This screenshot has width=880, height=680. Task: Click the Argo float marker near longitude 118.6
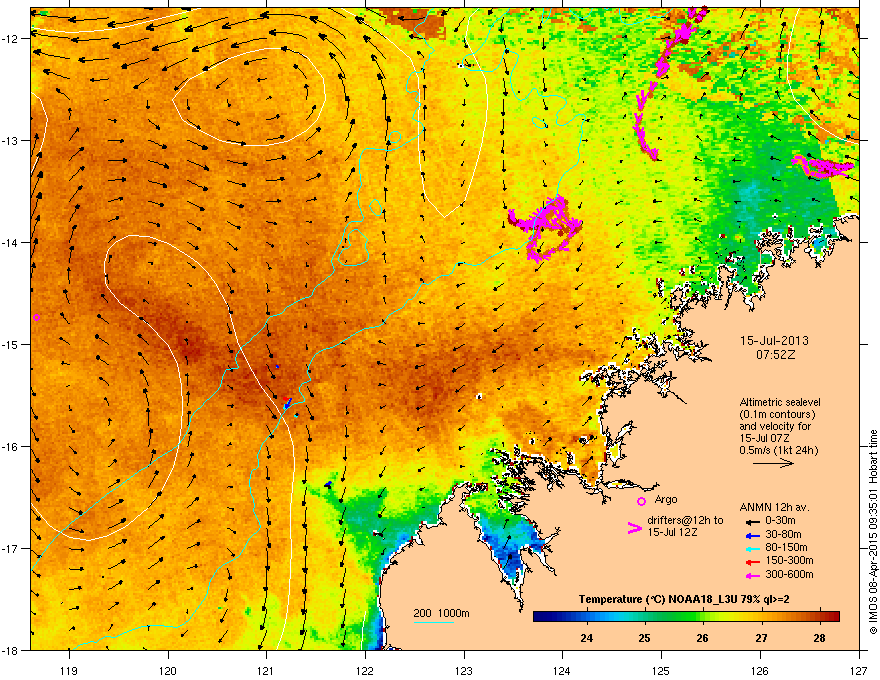click(36, 318)
